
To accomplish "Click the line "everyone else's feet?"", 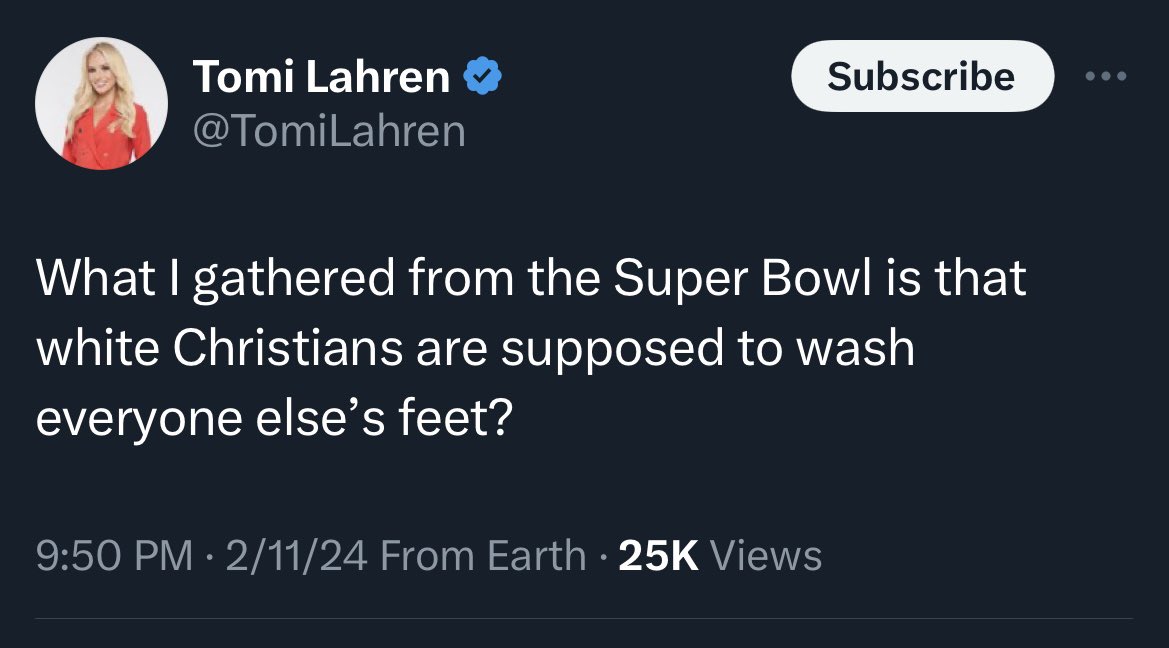I will click(x=273, y=416).
